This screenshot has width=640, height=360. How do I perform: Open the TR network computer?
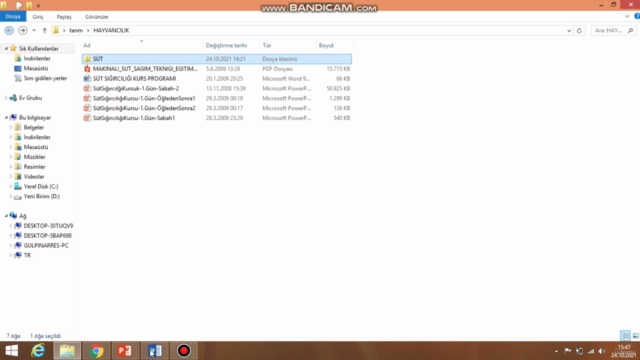(27, 255)
